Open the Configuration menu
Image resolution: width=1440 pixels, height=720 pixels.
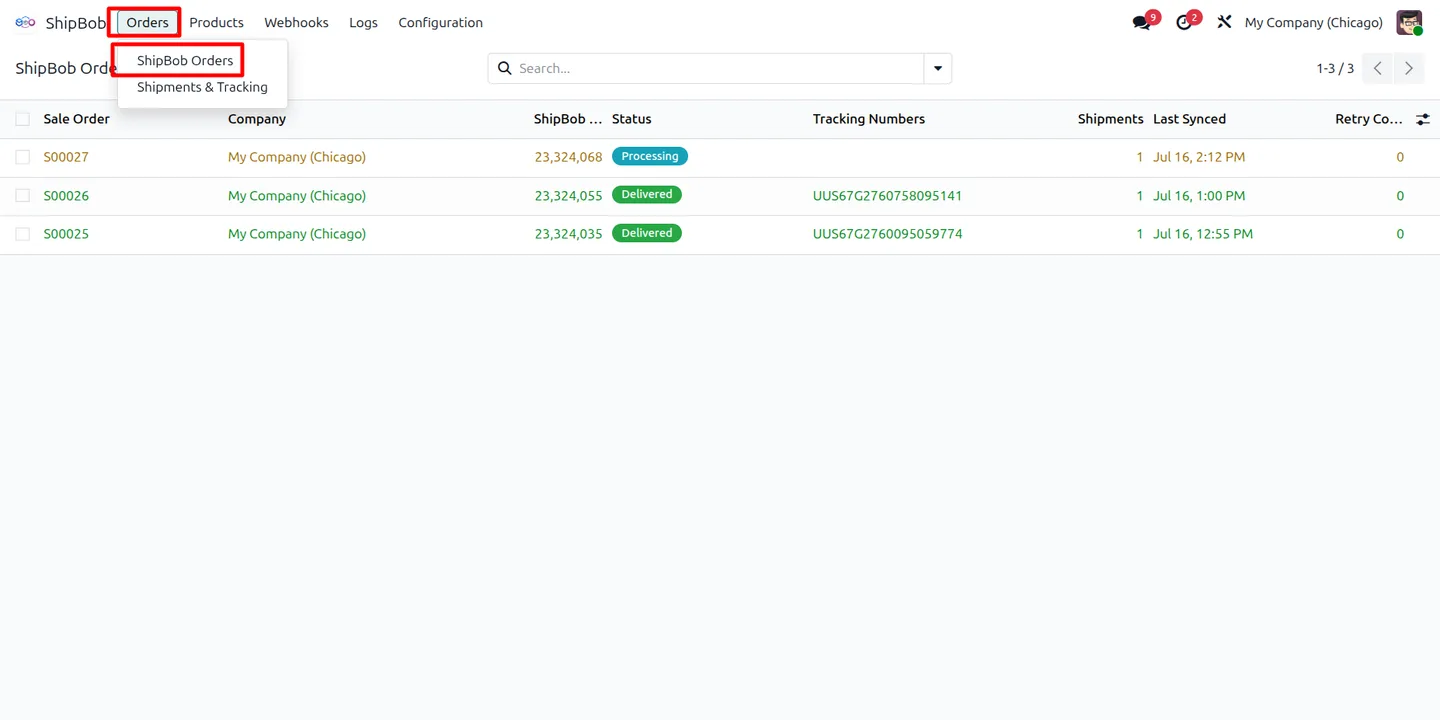click(x=440, y=22)
